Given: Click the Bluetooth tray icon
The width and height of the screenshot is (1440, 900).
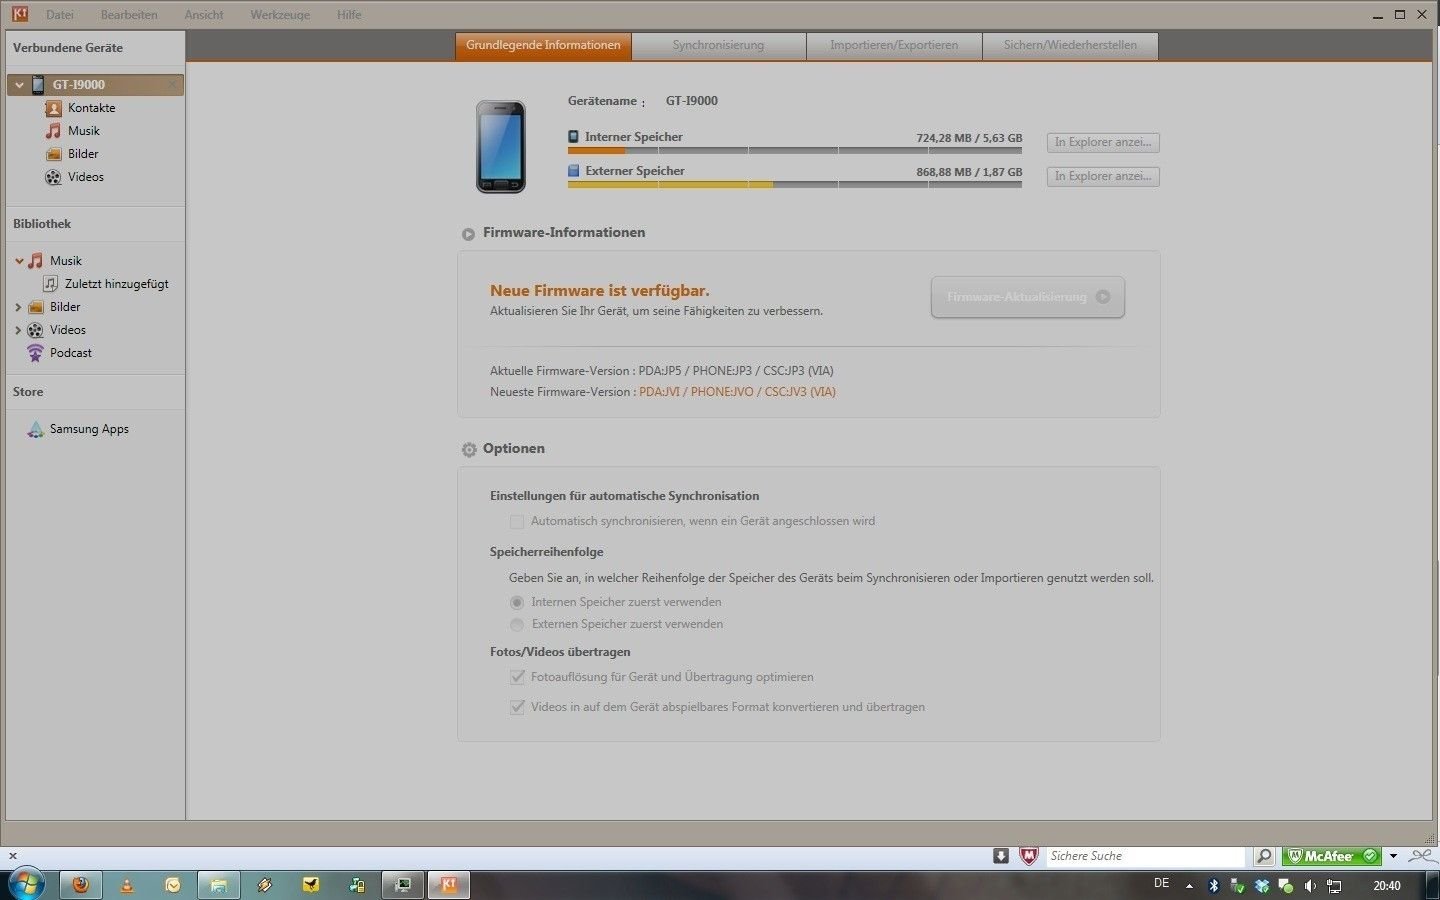Looking at the screenshot, I should 1214,885.
